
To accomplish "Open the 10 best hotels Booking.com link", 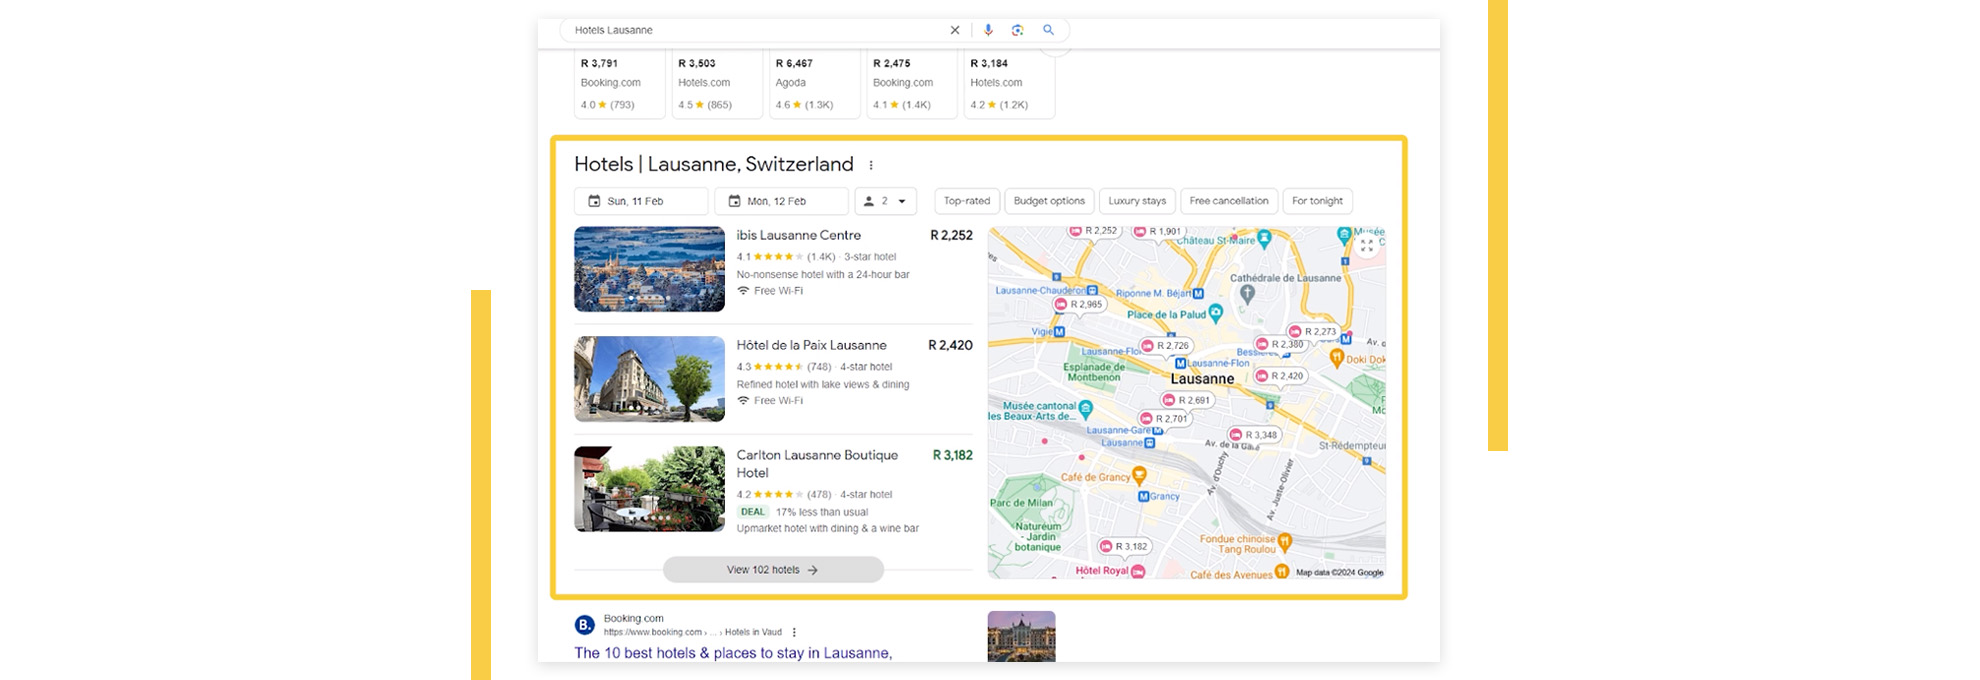I will point(733,653).
